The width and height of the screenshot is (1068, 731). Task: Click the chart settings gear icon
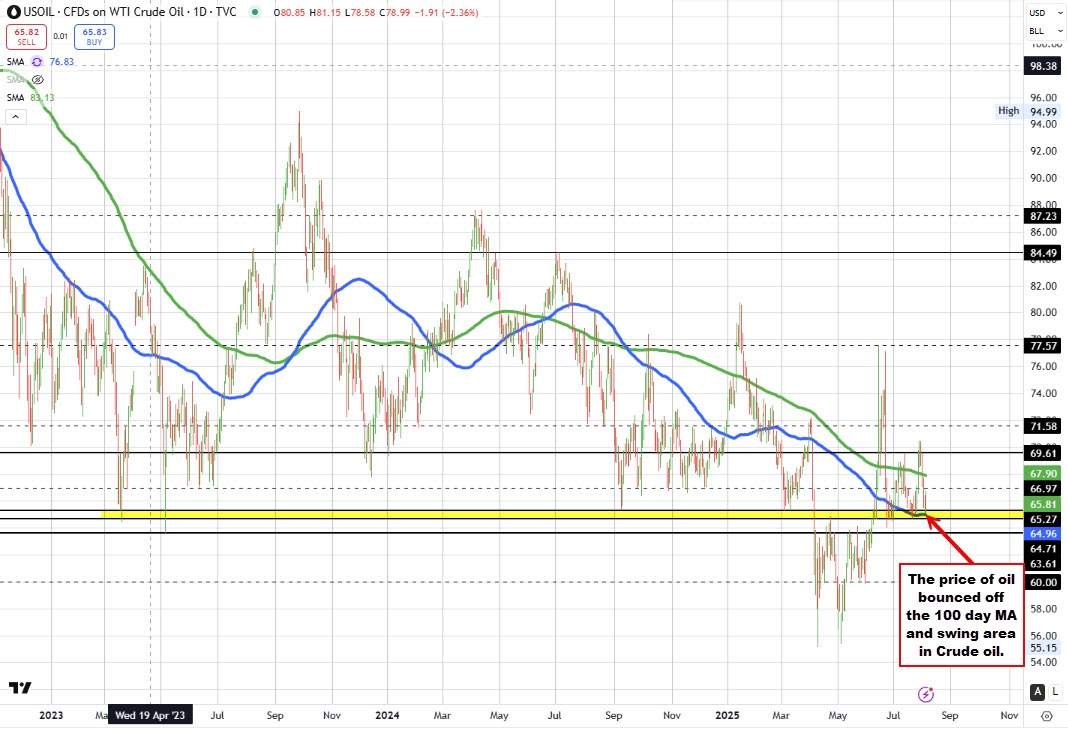tap(1047, 716)
